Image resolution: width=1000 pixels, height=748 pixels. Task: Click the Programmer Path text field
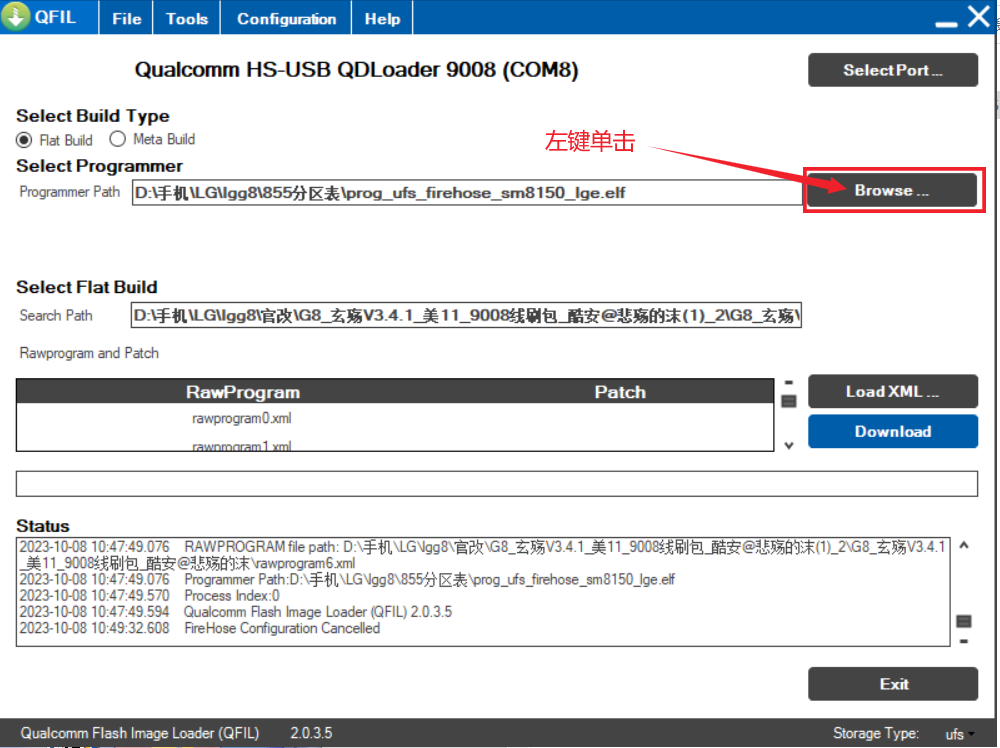[466, 192]
